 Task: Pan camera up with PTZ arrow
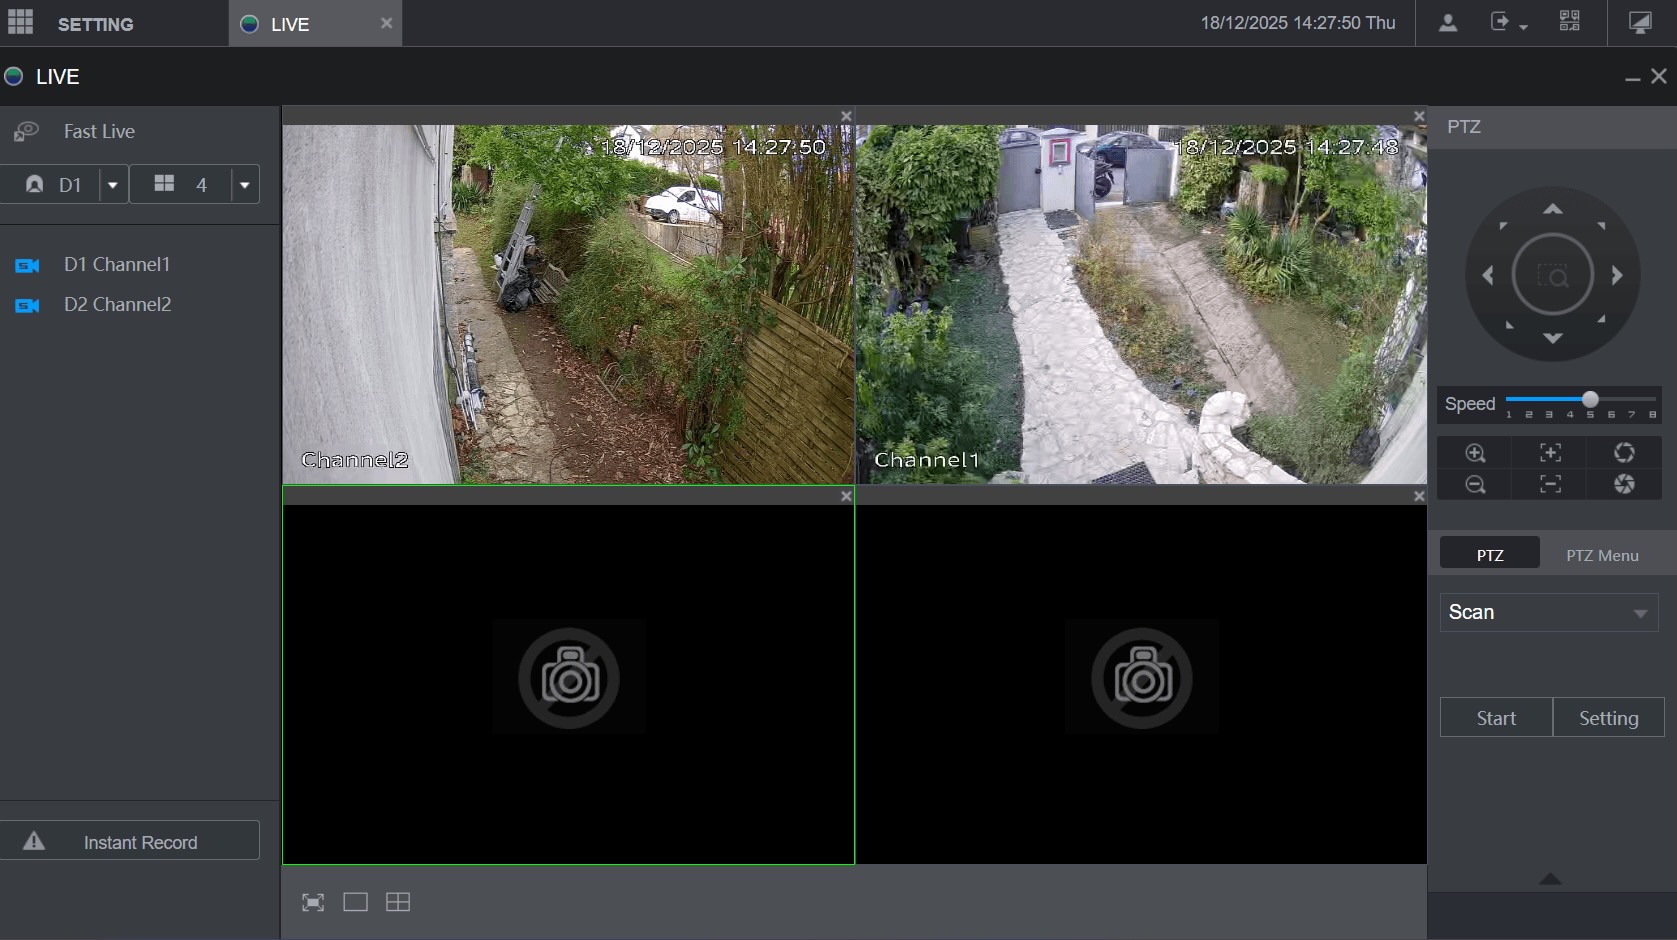[1552, 209]
